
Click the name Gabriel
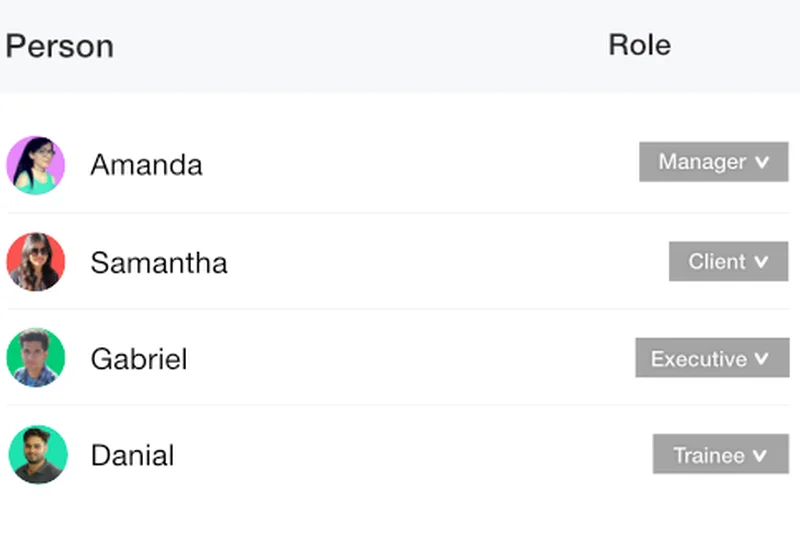[x=138, y=359]
